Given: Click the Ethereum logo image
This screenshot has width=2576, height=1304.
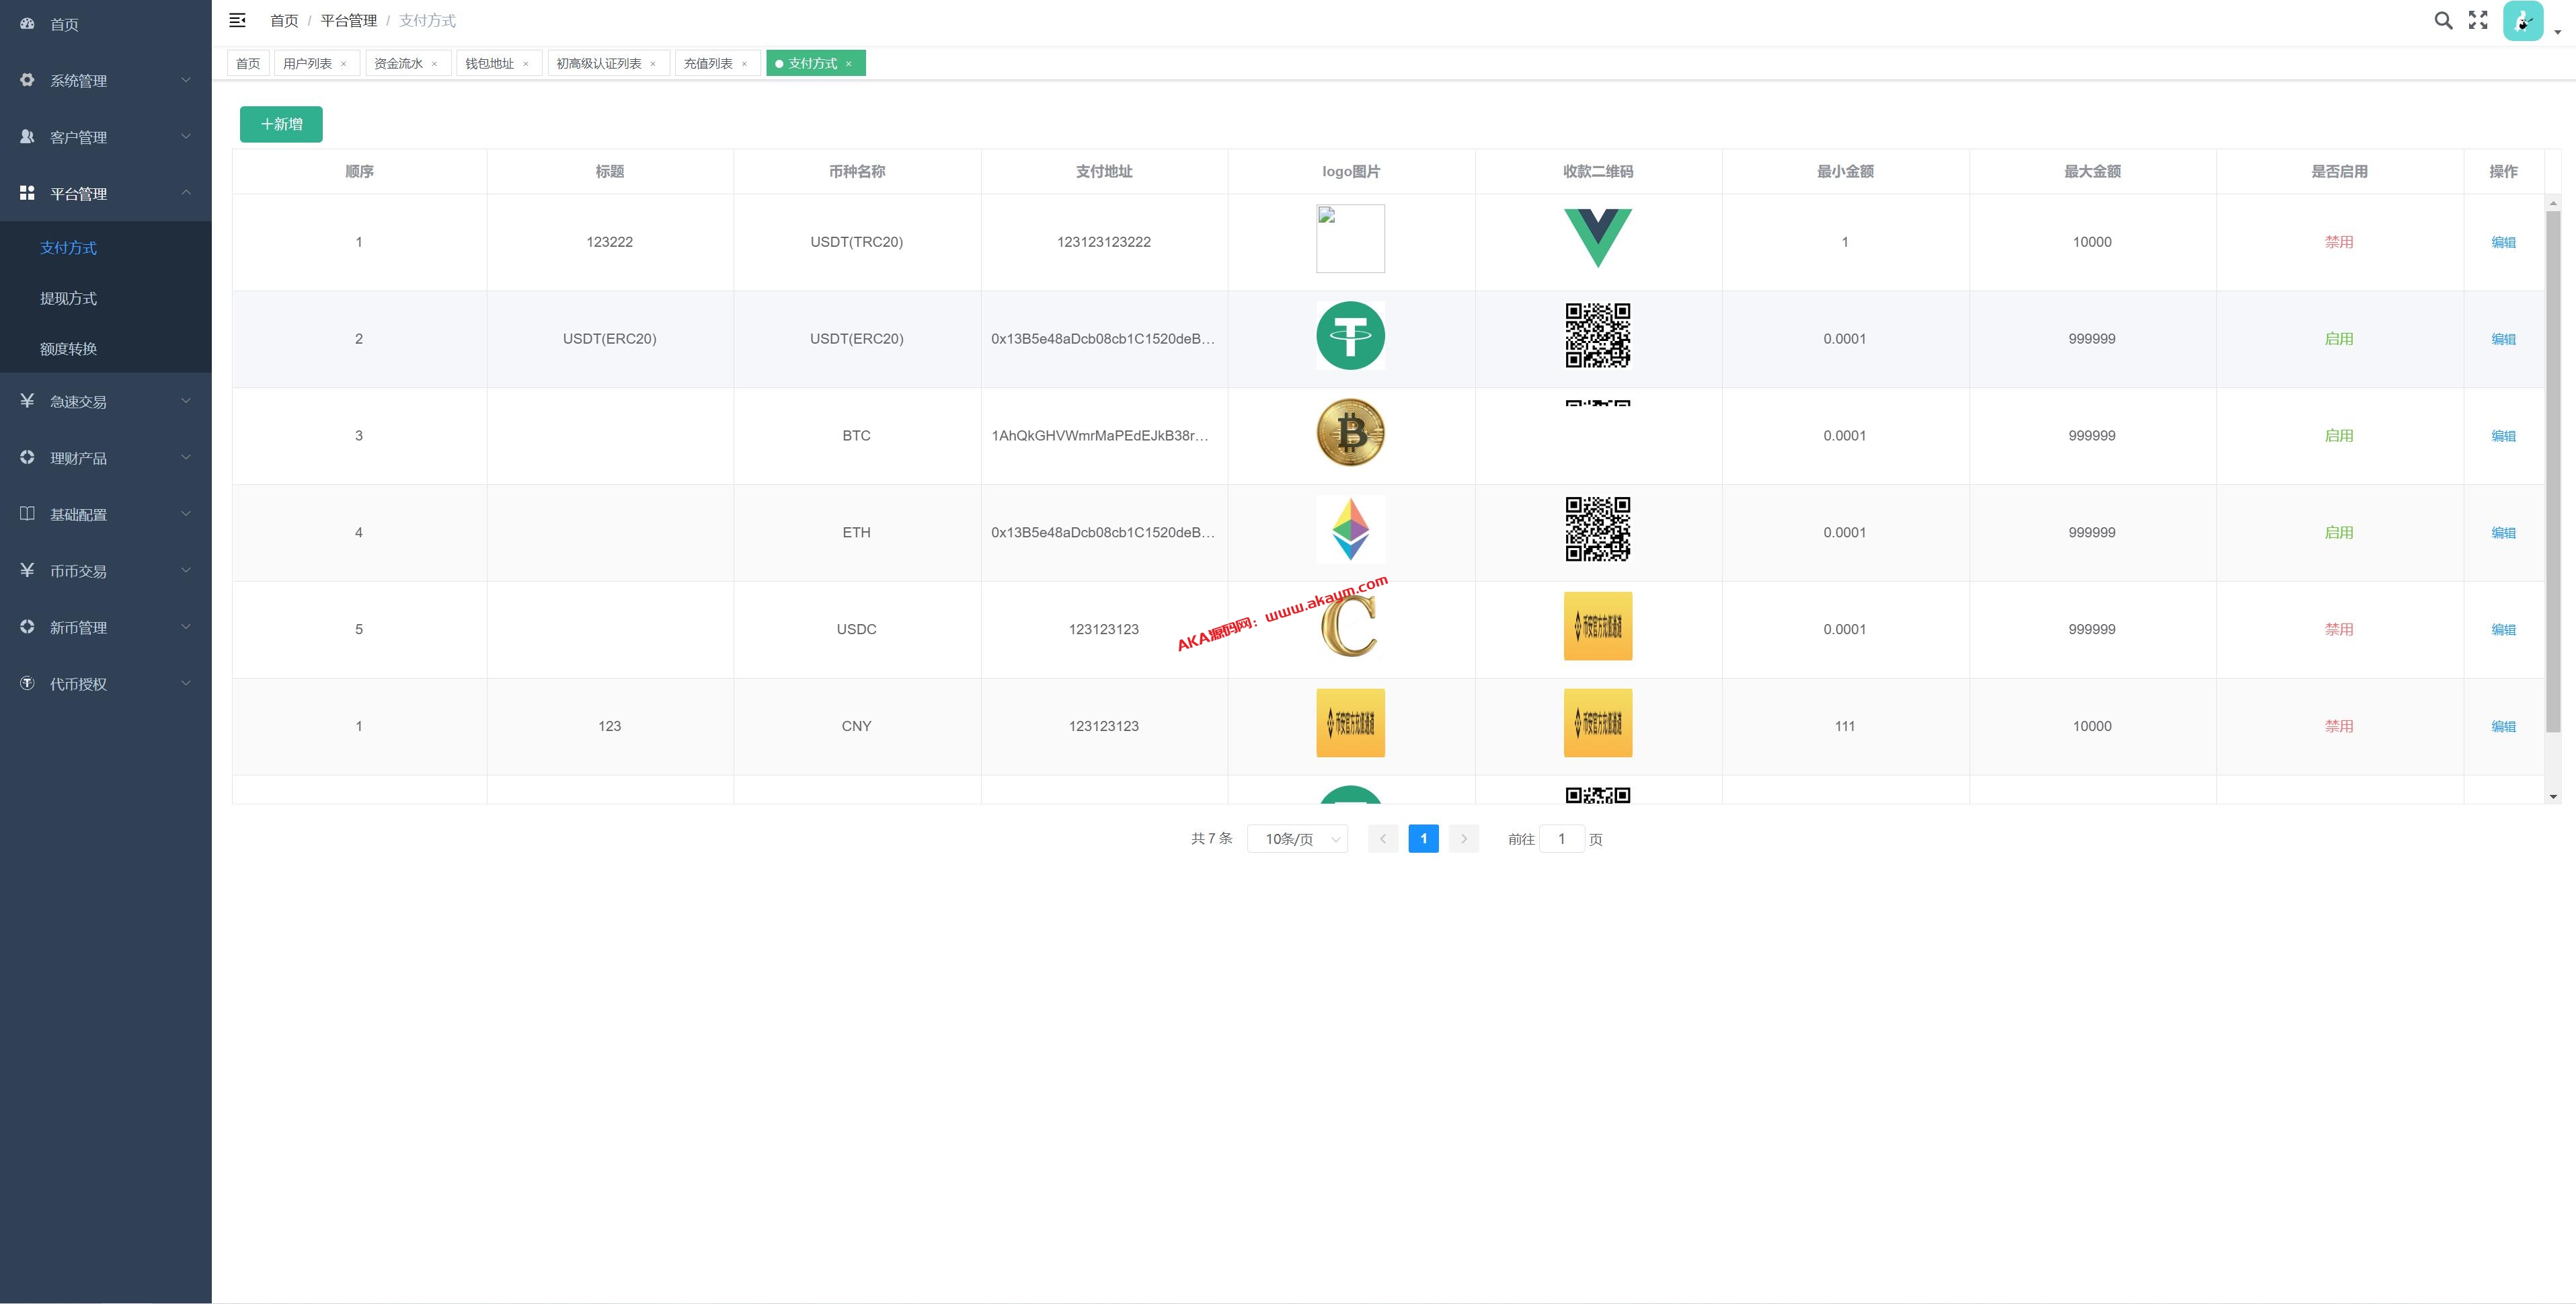Looking at the screenshot, I should (x=1350, y=530).
